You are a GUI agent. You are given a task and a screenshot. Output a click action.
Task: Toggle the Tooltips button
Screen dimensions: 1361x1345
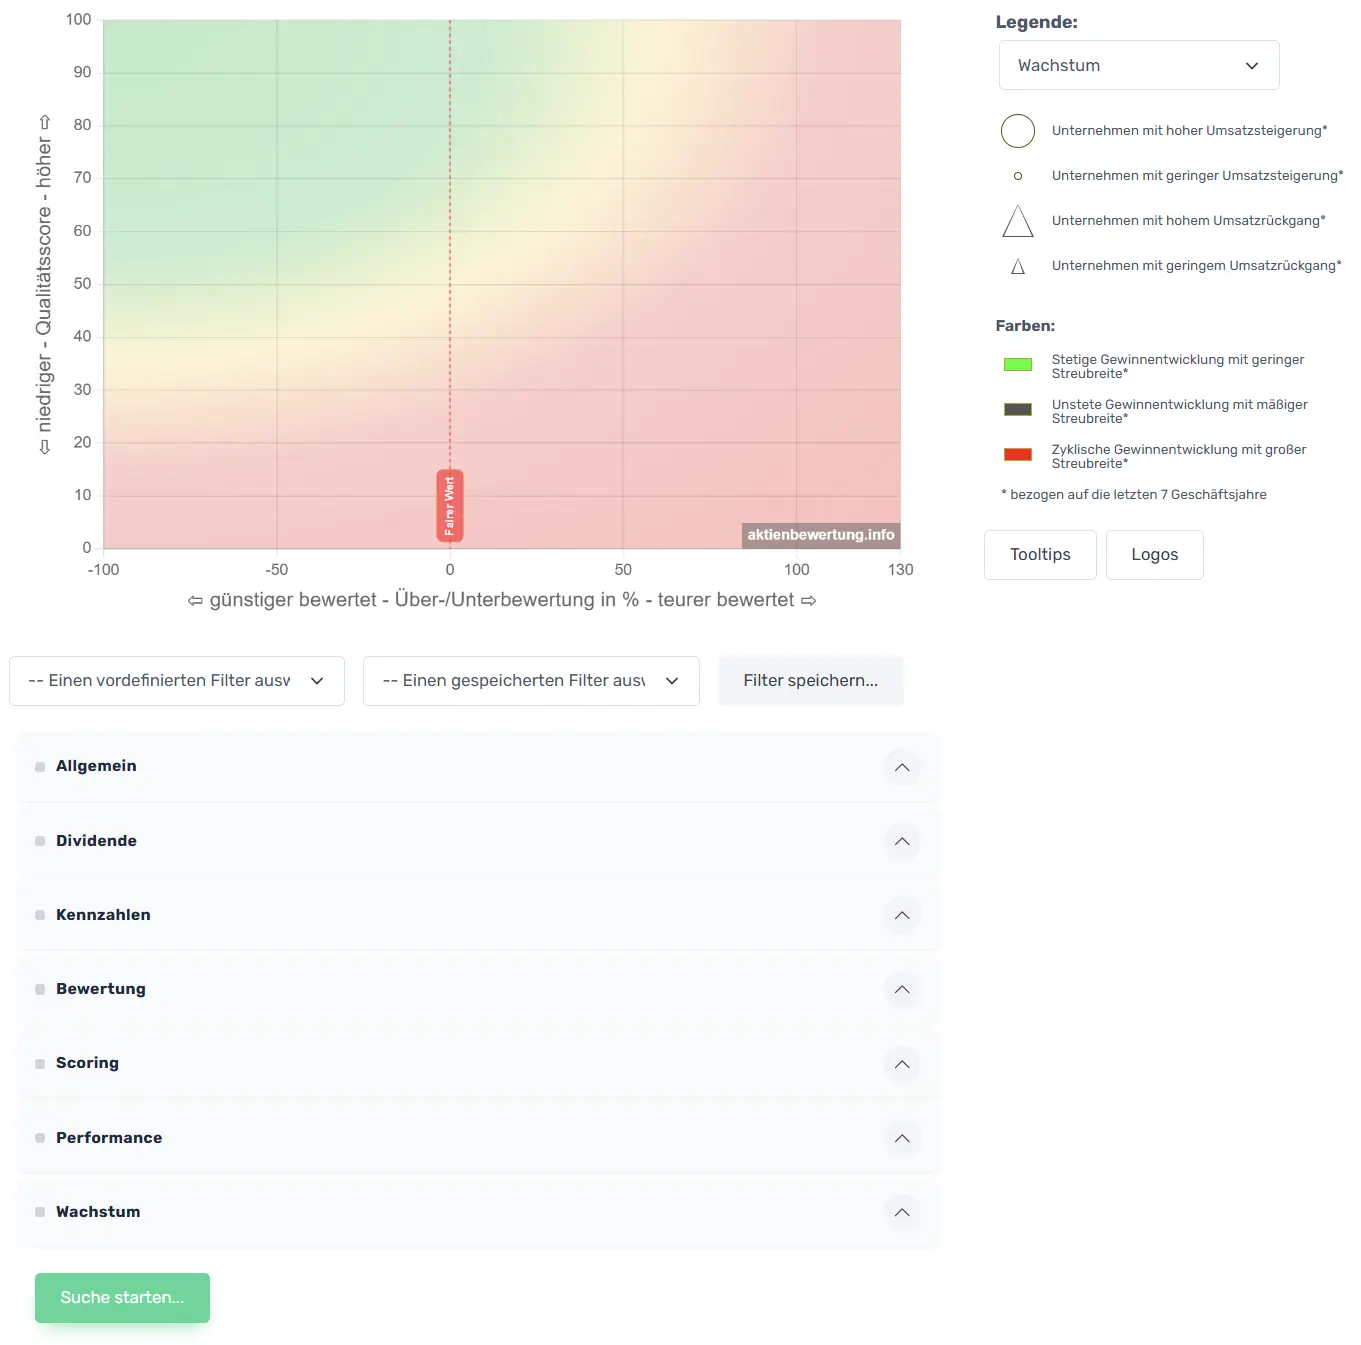[x=1040, y=555]
